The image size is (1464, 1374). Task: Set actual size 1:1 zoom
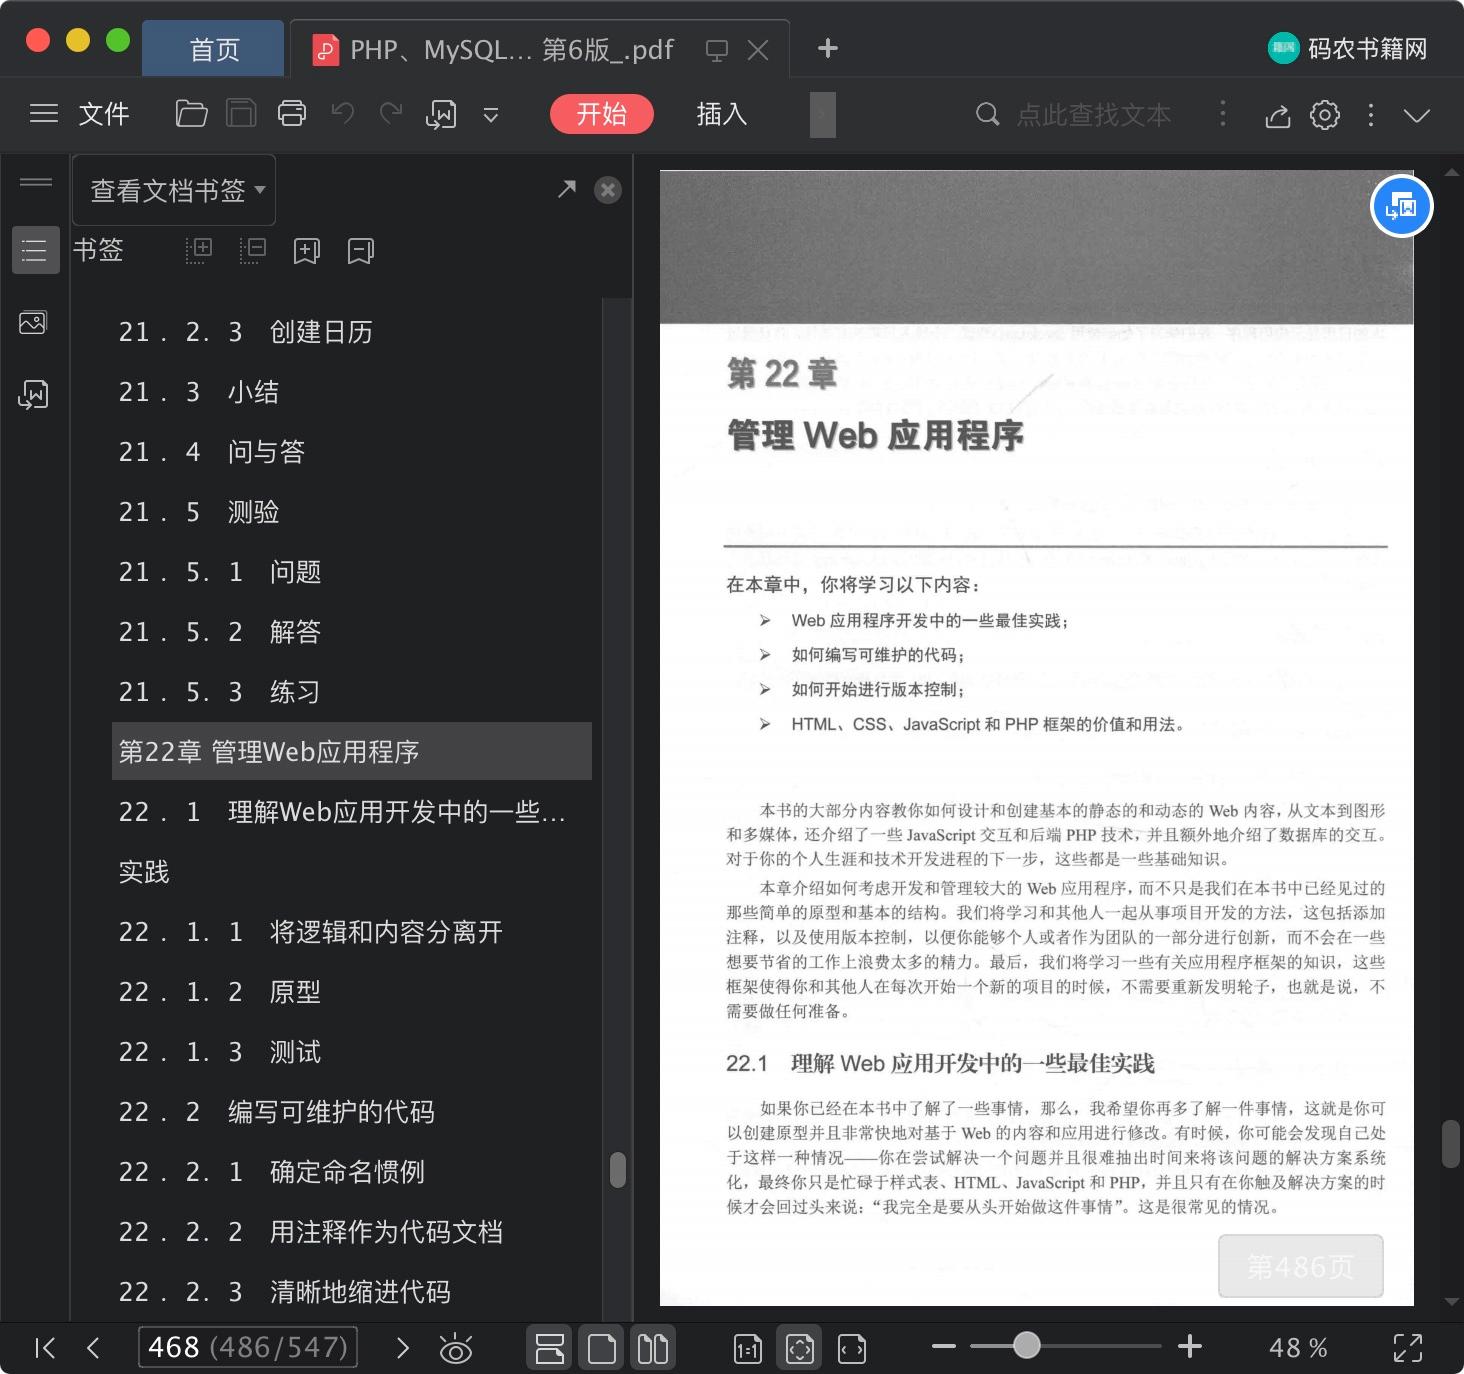coord(748,1349)
